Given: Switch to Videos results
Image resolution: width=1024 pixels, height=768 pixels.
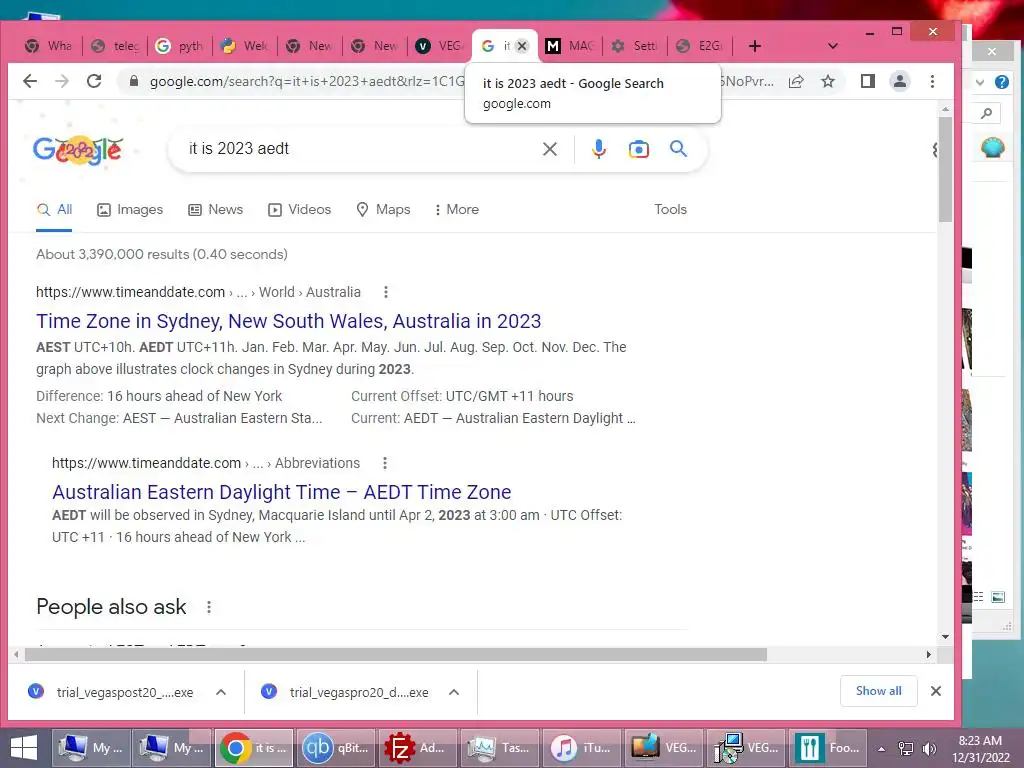Looking at the screenshot, I should coord(300,210).
